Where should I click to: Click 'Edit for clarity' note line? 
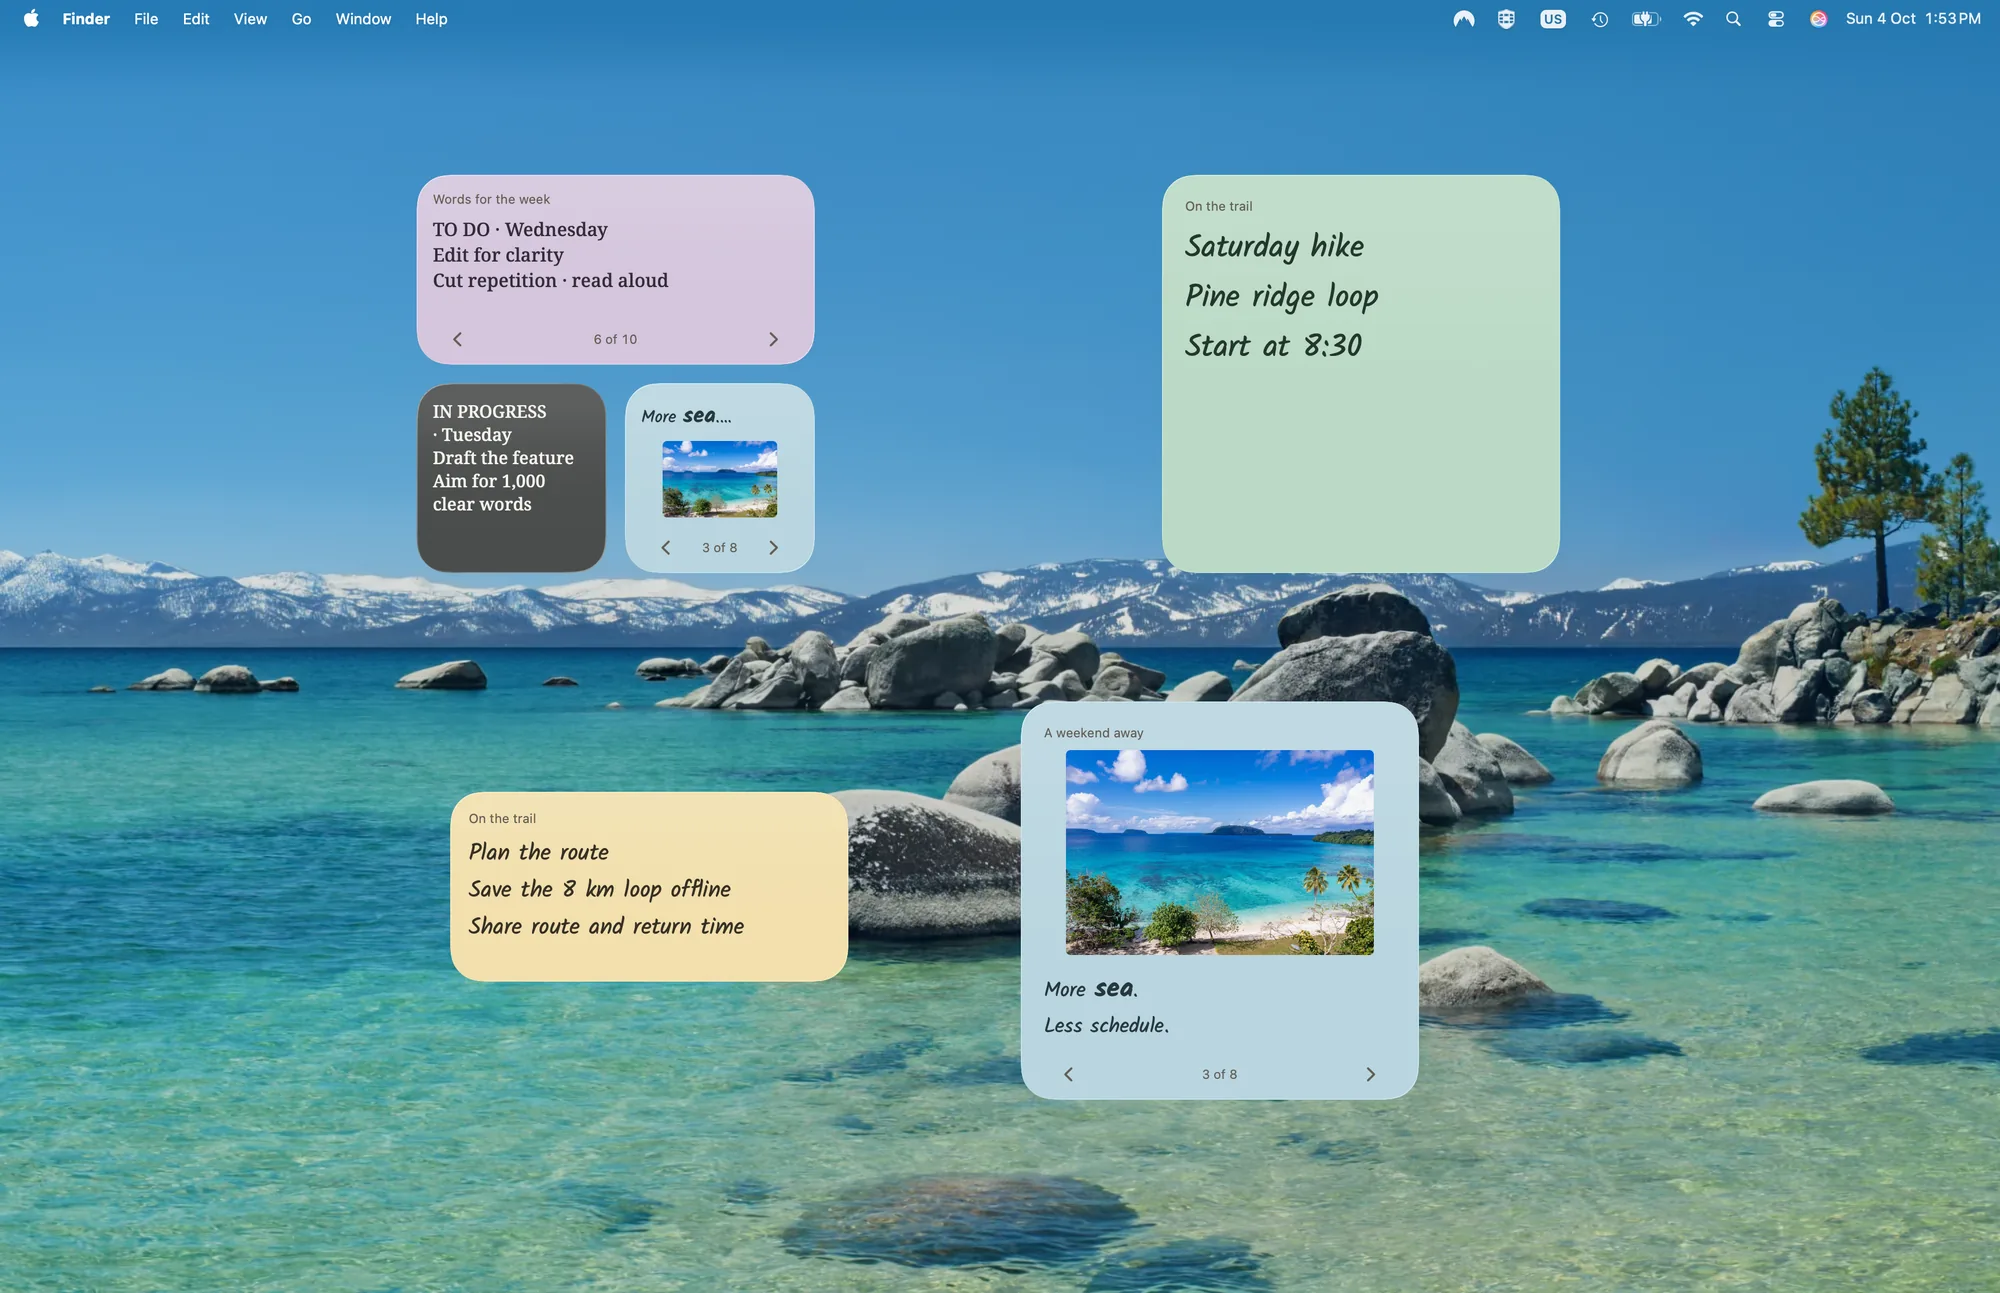(x=498, y=255)
